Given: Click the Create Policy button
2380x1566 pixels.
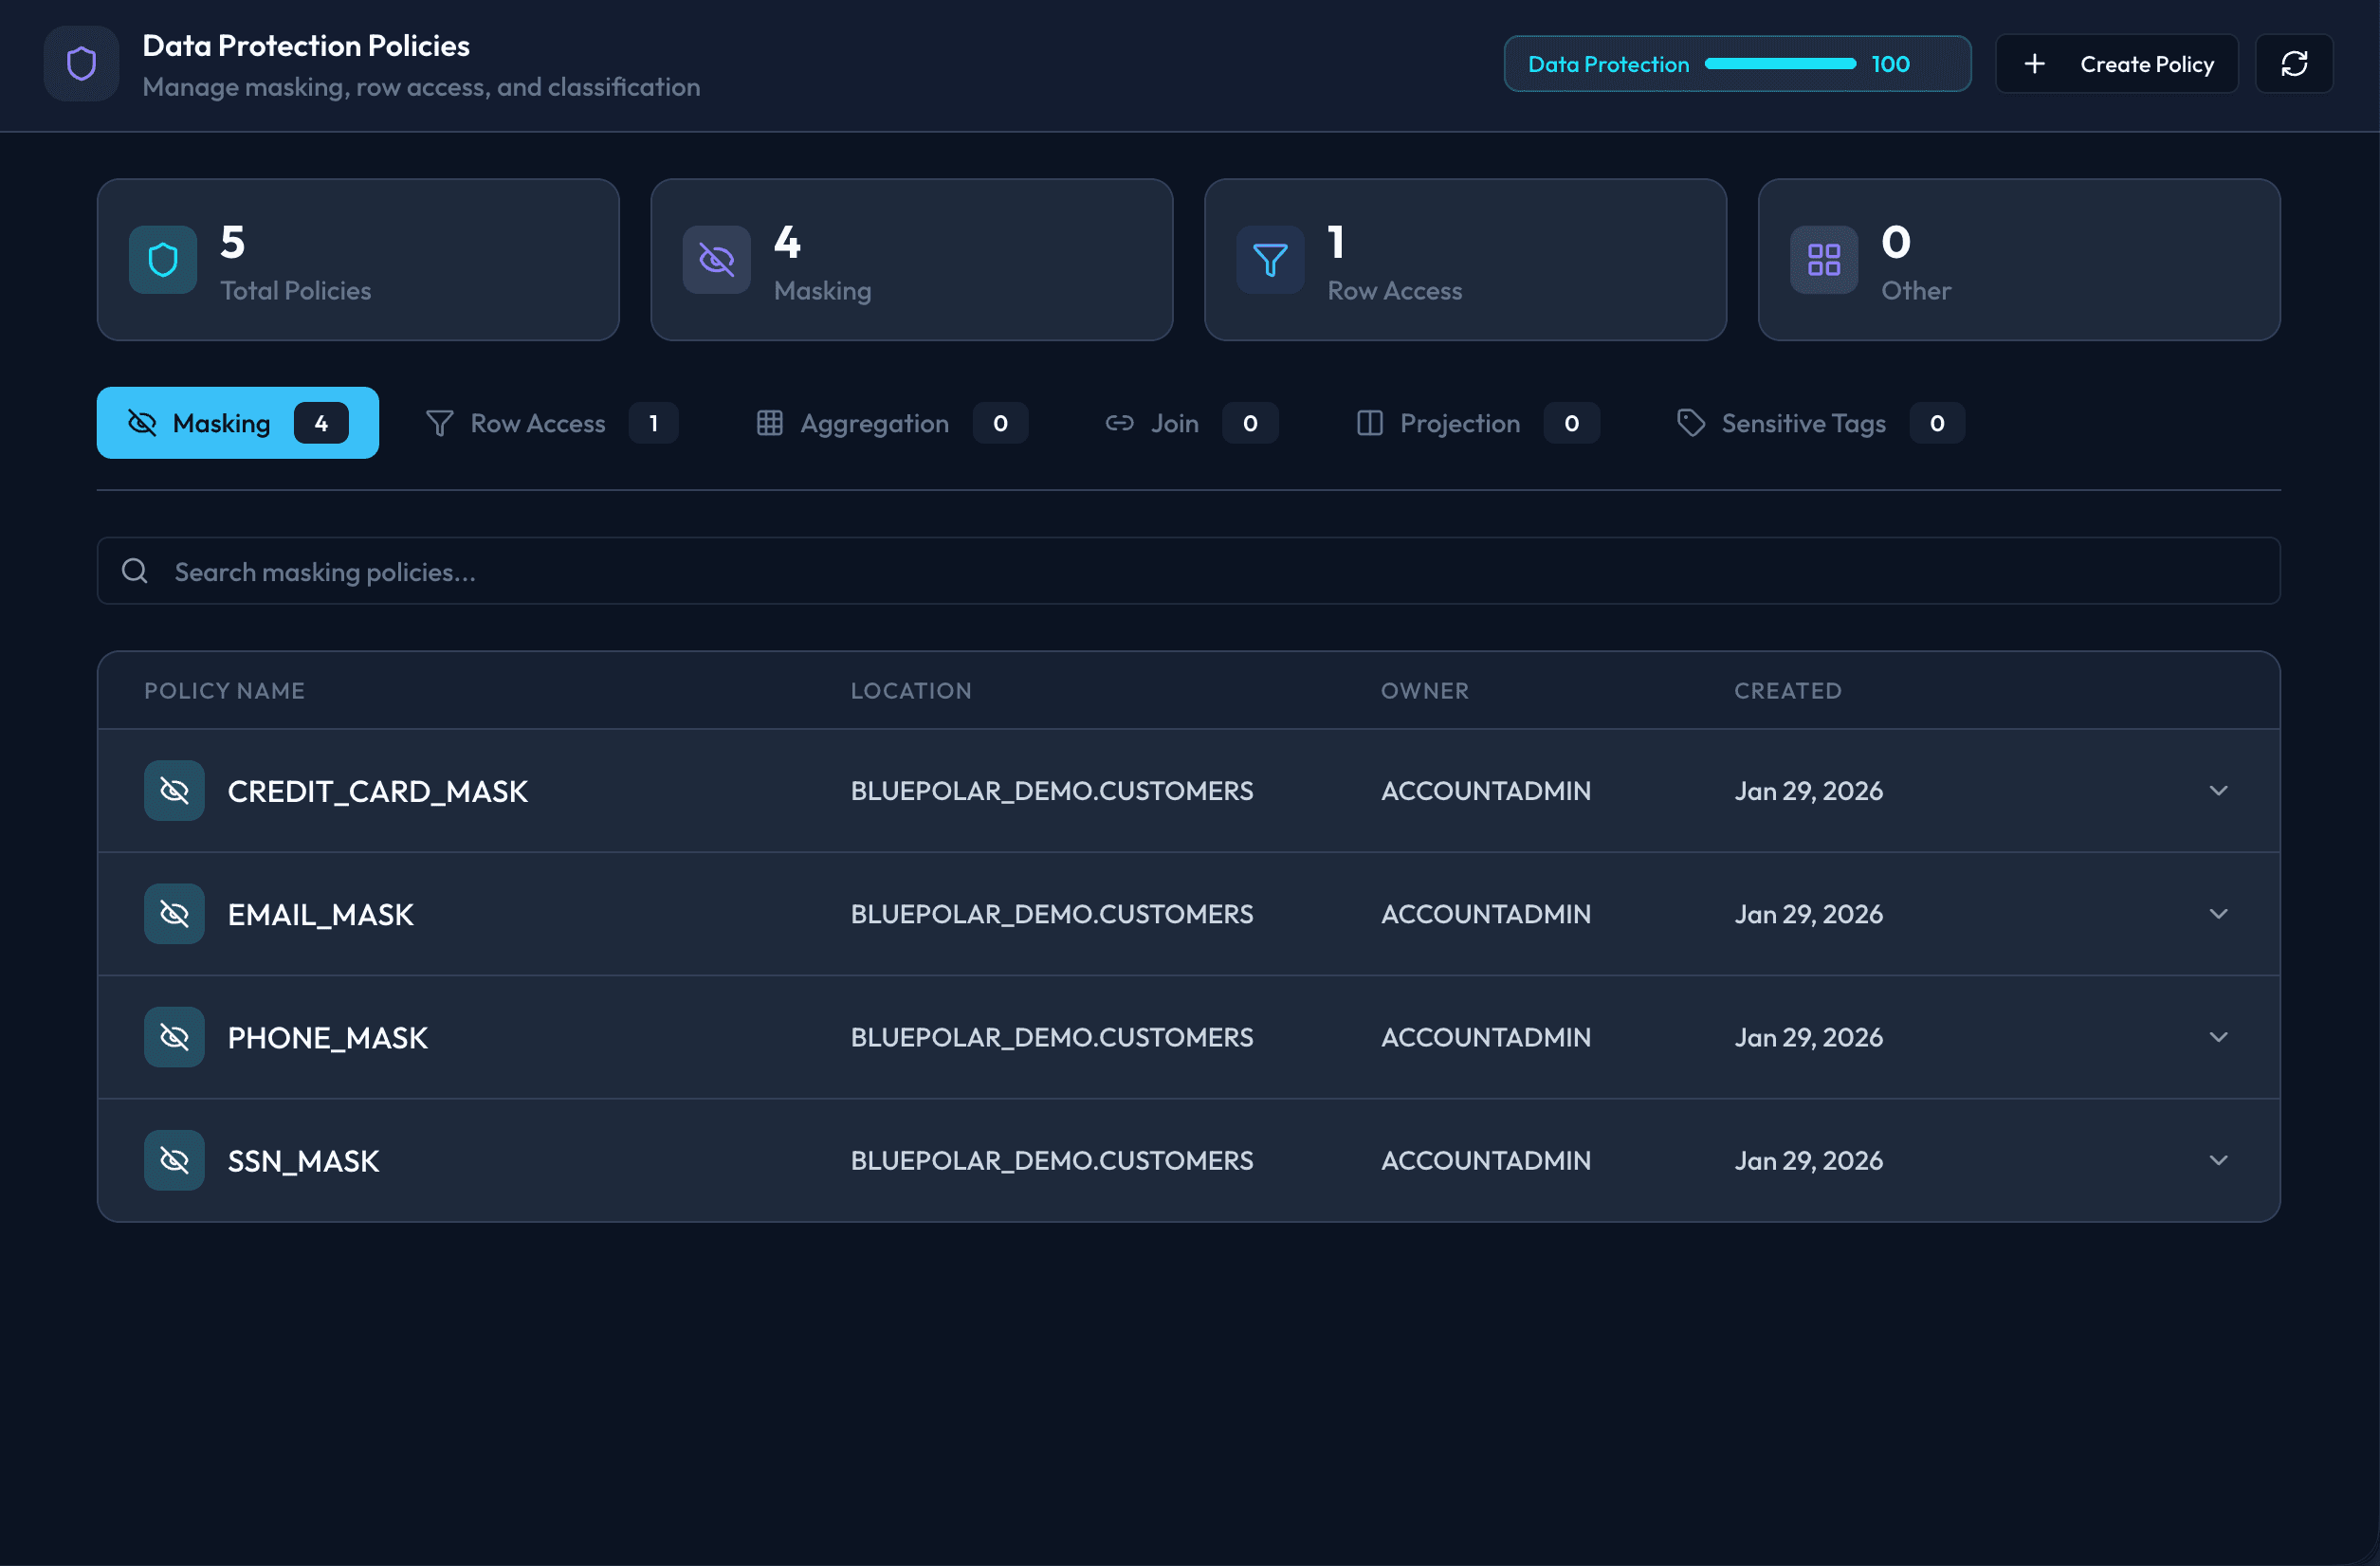Looking at the screenshot, I should click(x=2116, y=64).
